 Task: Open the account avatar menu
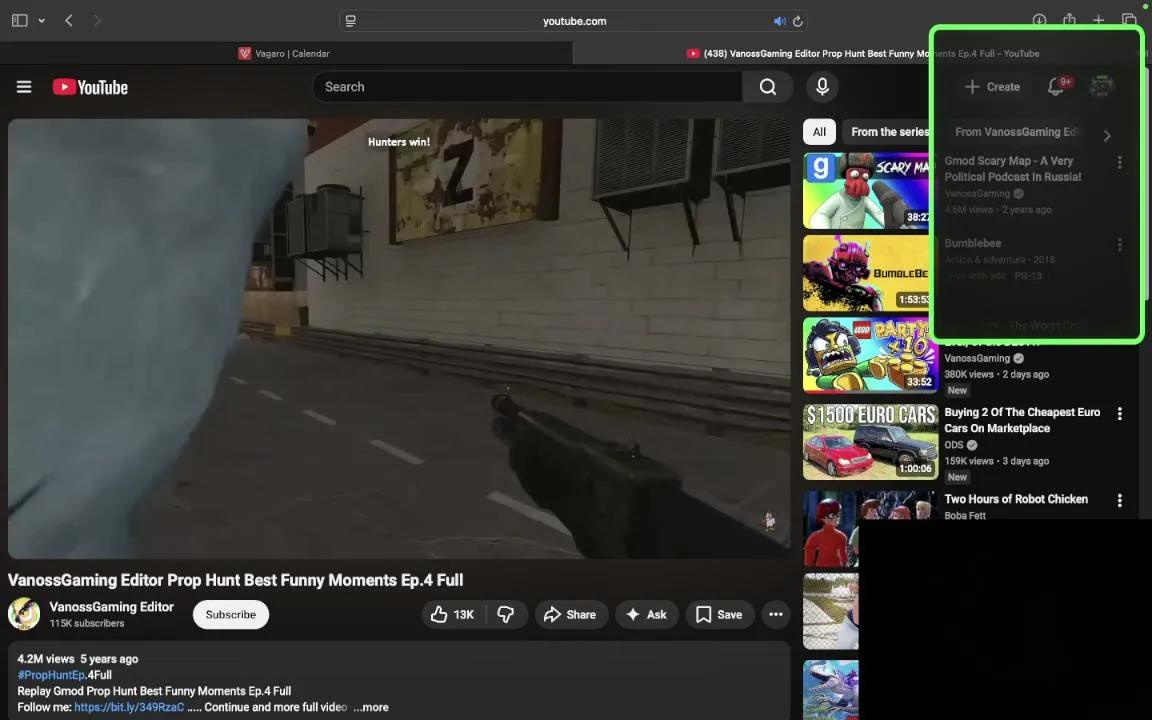(1101, 87)
